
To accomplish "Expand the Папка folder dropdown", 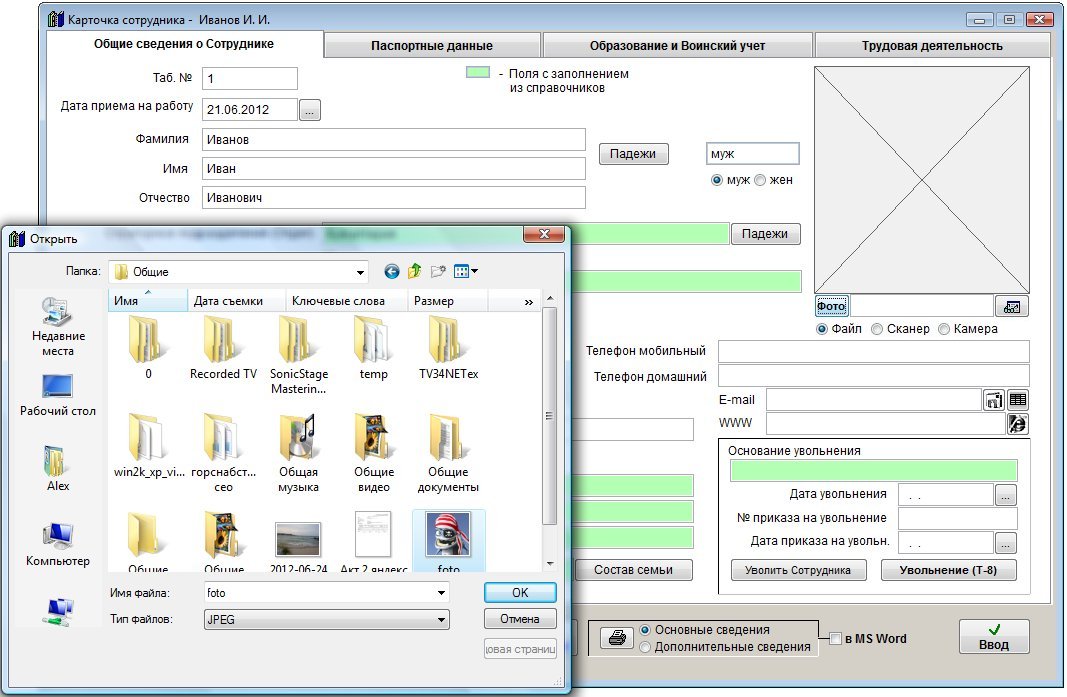I will click(360, 272).
